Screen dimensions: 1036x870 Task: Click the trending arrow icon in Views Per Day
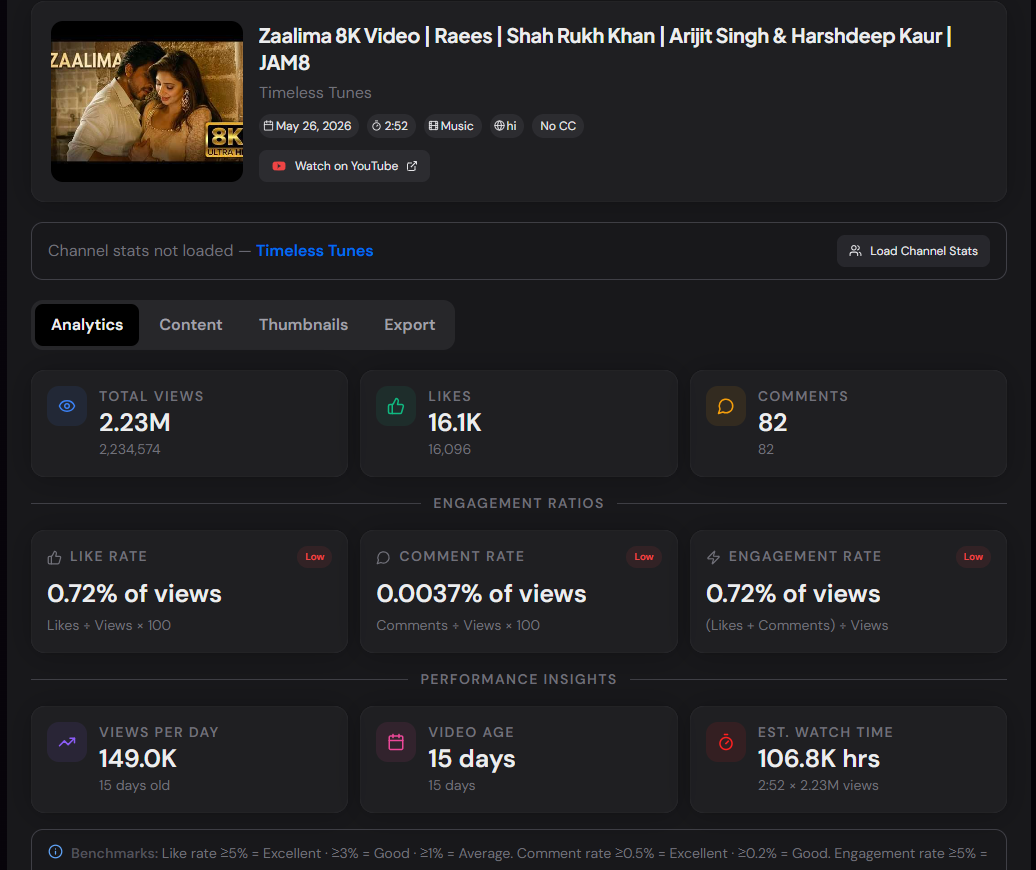coord(67,742)
